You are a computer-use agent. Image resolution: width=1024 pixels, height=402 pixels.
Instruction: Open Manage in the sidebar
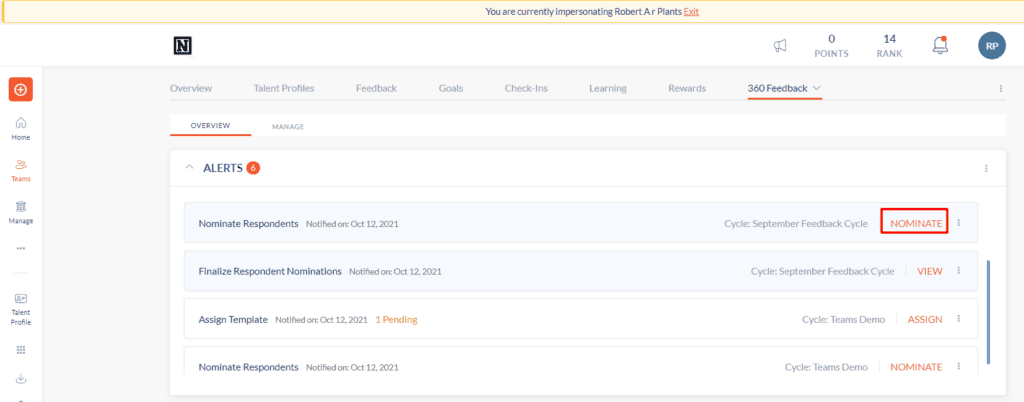(21, 212)
